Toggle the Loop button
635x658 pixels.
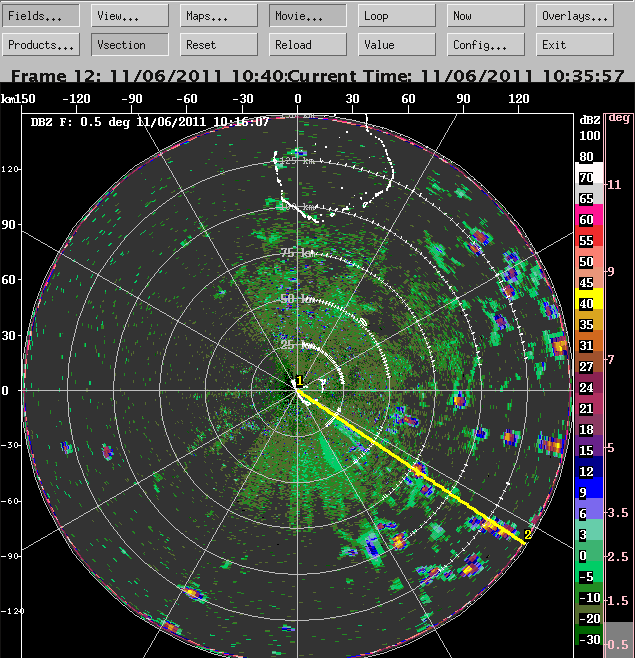click(397, 16)
